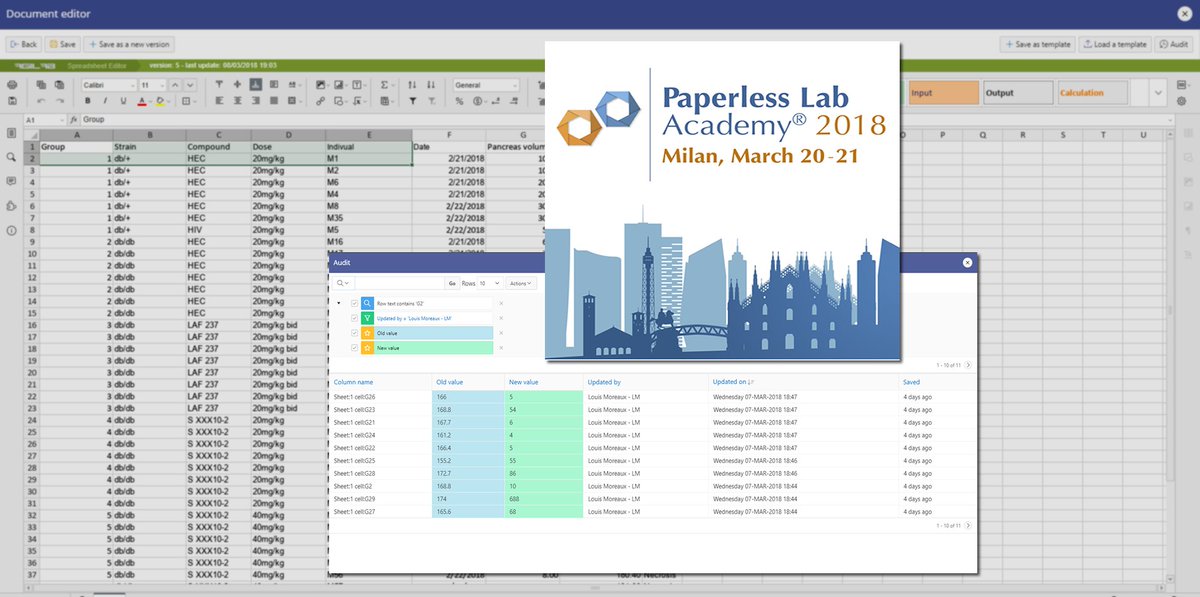Screen dimensions: 1200x597
Task: Increase font size with up arrow button
Action: click(x=175, y=85)
